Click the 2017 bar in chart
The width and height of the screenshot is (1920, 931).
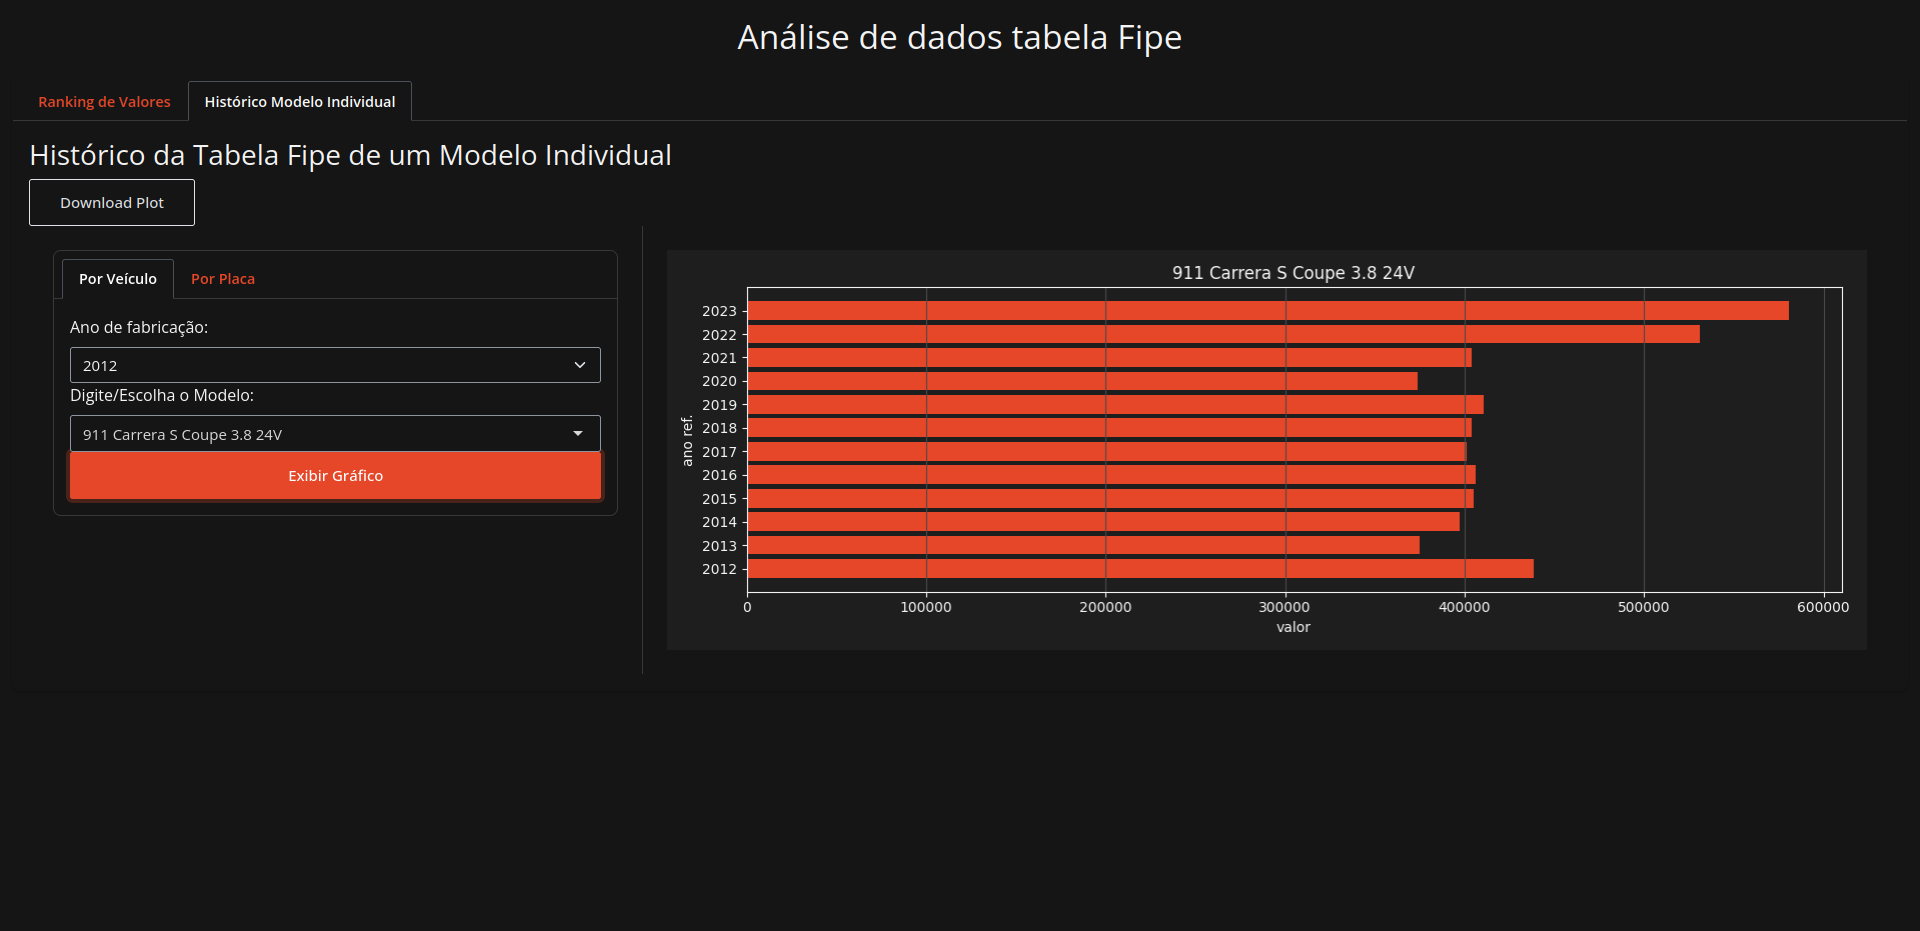[x=1107, y=452]
